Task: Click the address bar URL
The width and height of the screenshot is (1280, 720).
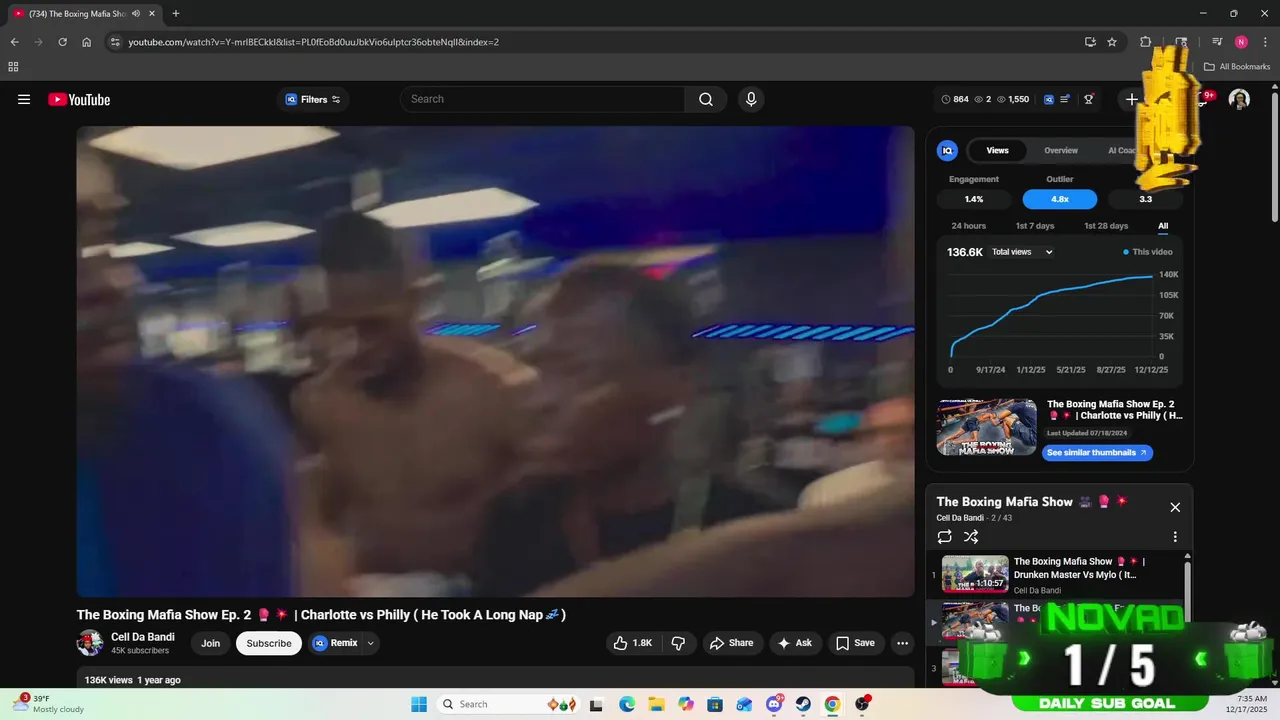Action: pos(313,42)
